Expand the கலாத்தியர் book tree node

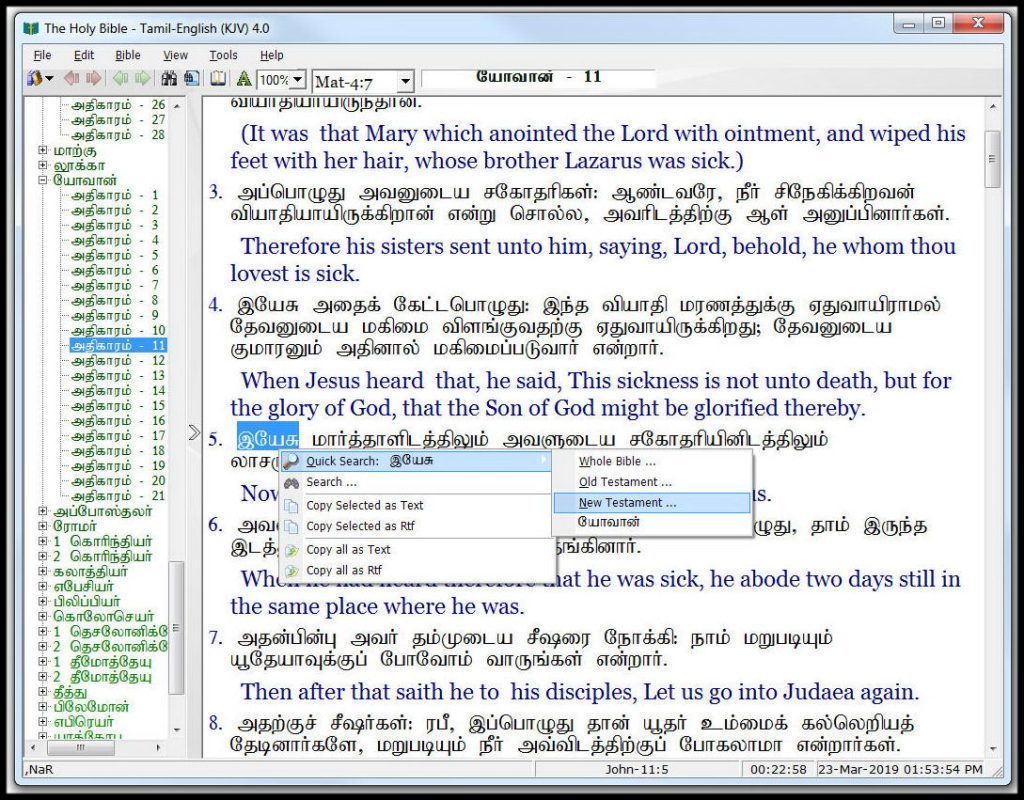click(x=43, y=571)
